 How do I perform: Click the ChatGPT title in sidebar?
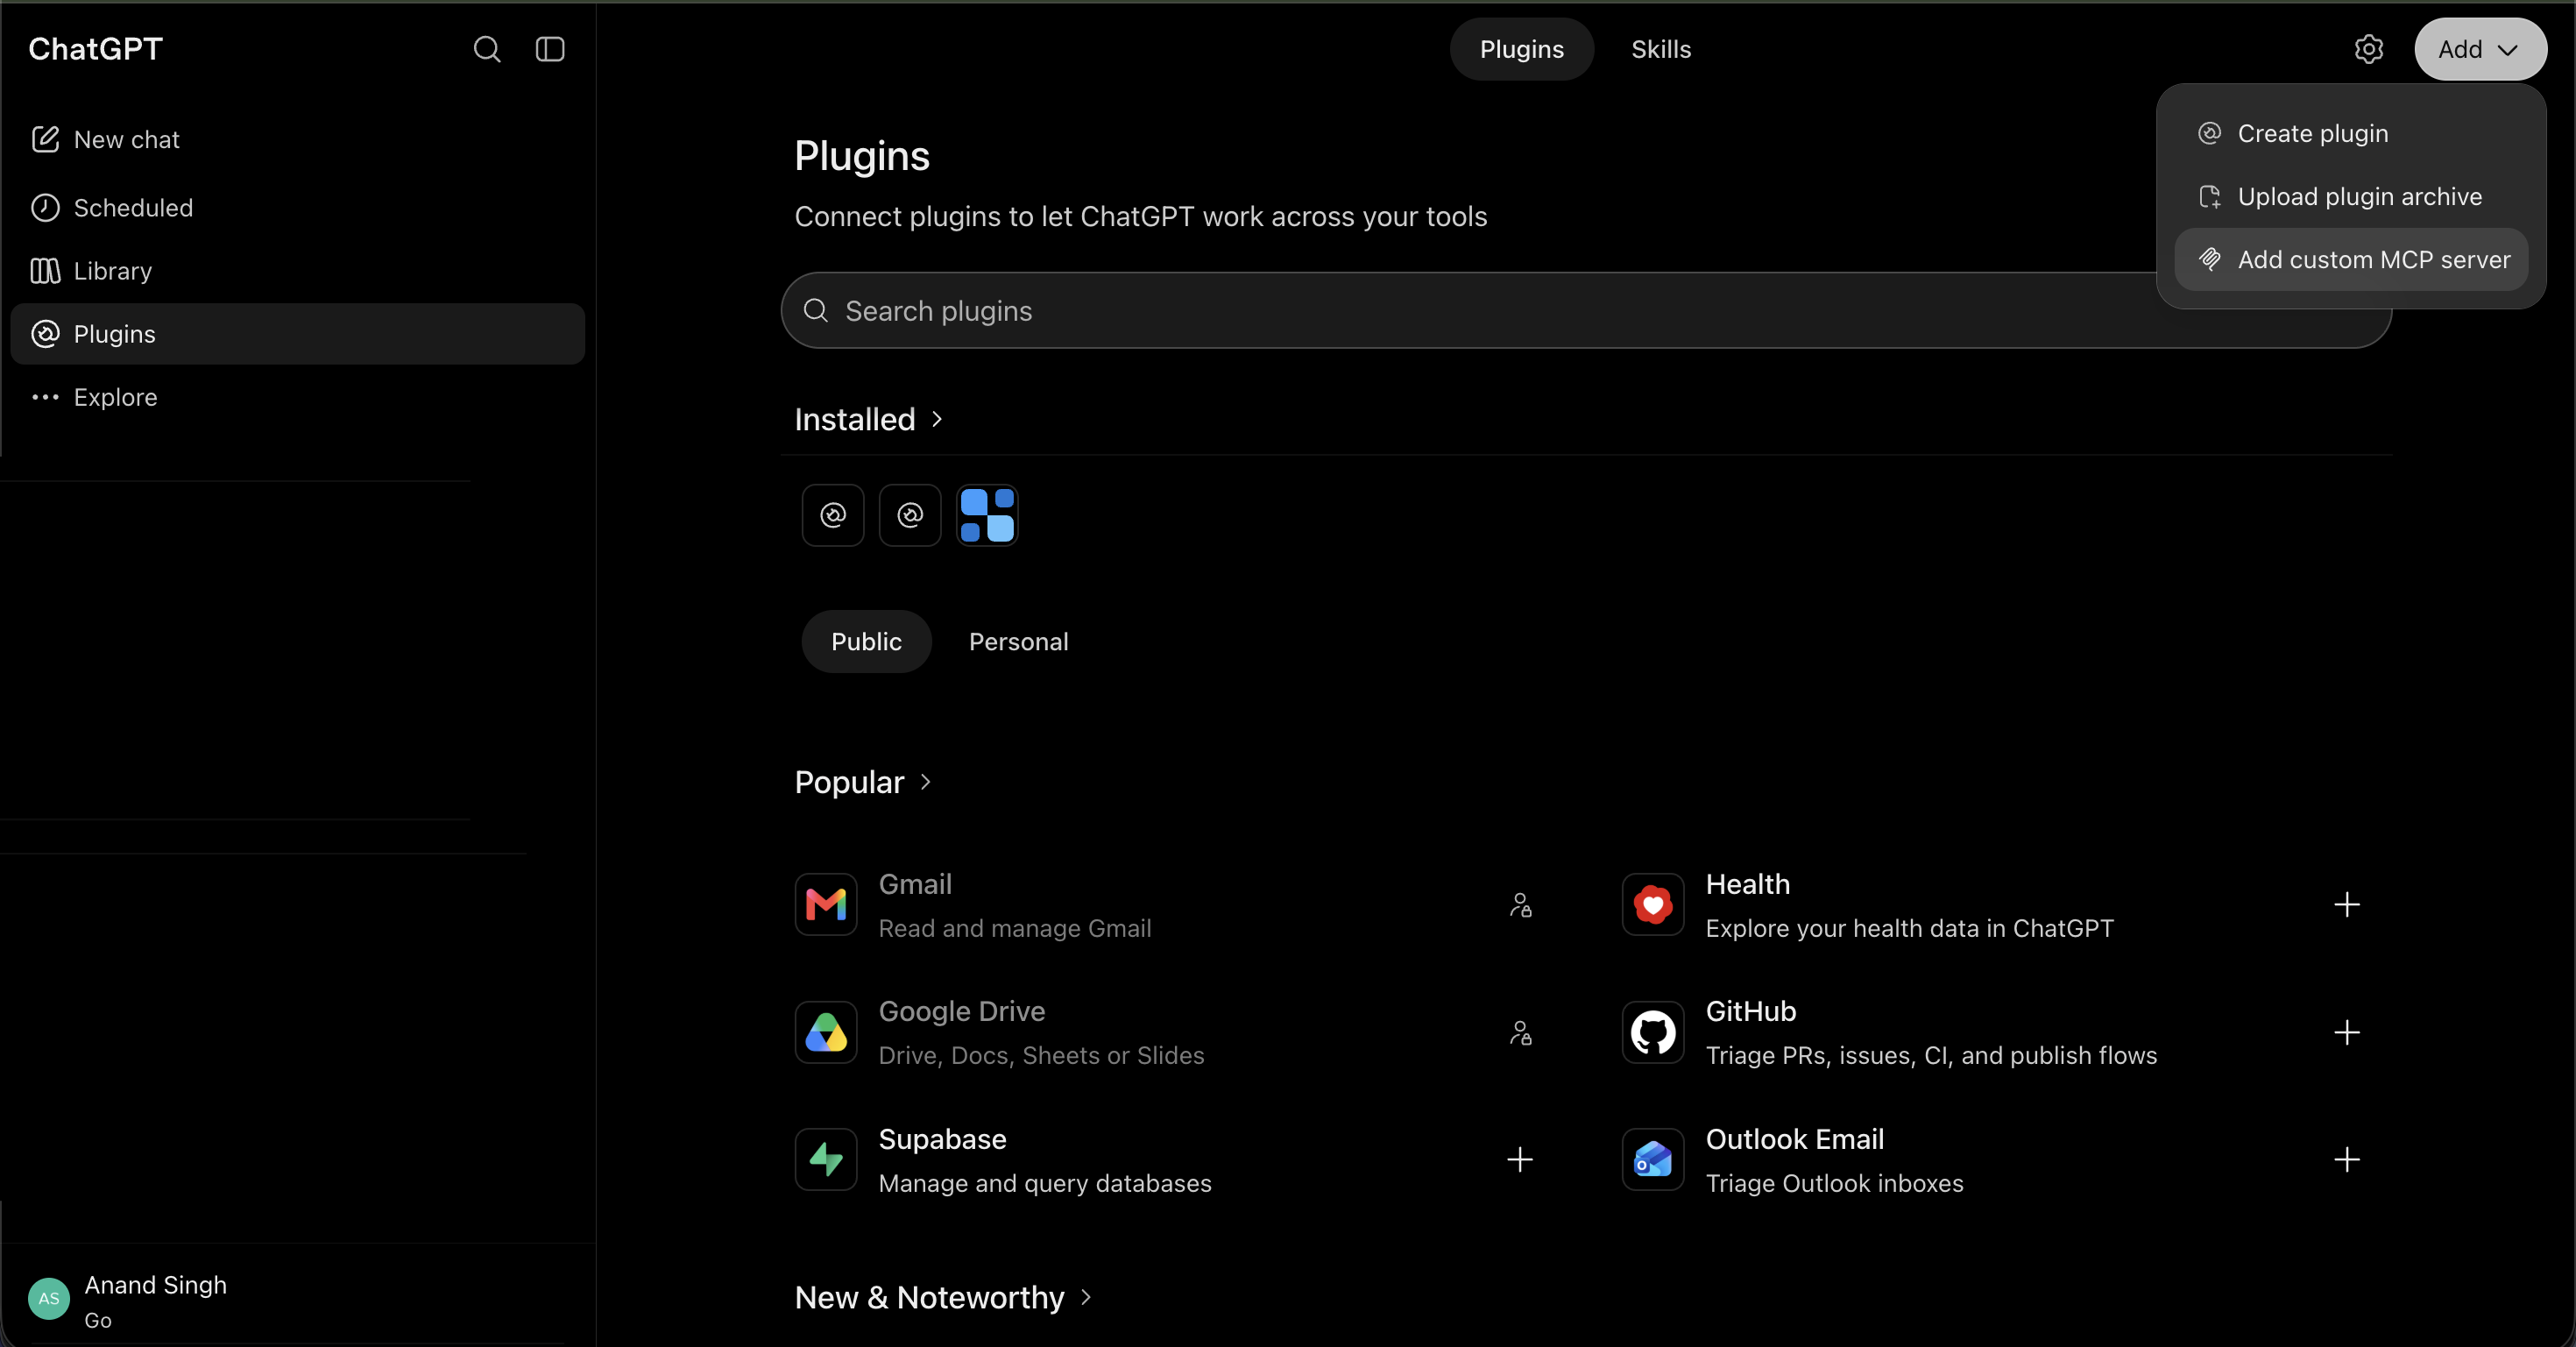coord(95,49)
